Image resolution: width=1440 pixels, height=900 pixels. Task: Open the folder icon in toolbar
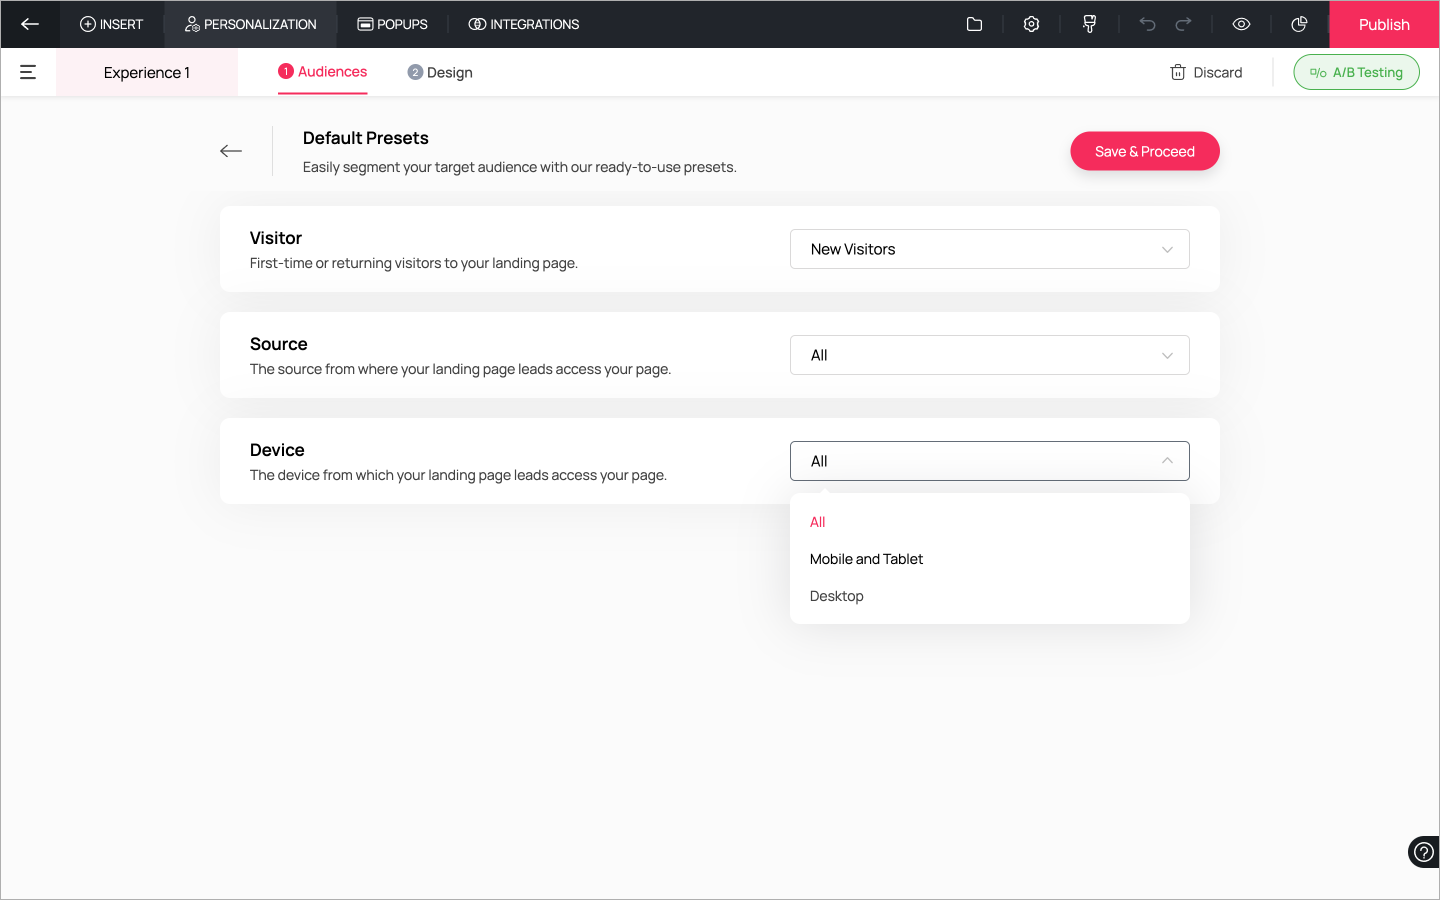pyautogui.click(x=974, y=24)
